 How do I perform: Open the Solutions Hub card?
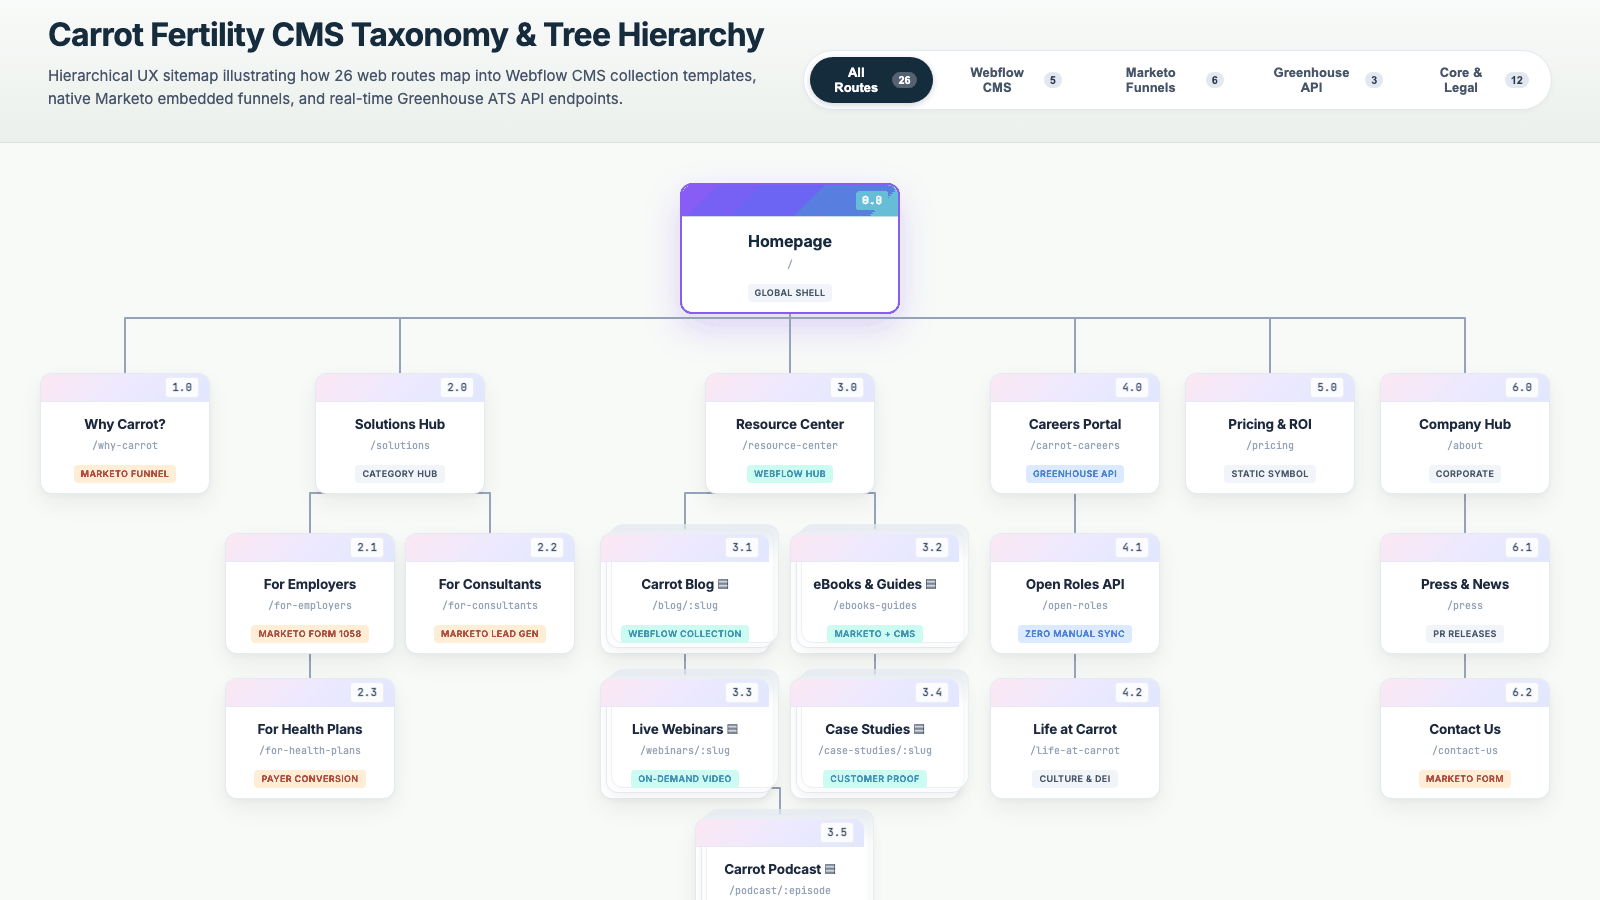(x=400, y=433)
